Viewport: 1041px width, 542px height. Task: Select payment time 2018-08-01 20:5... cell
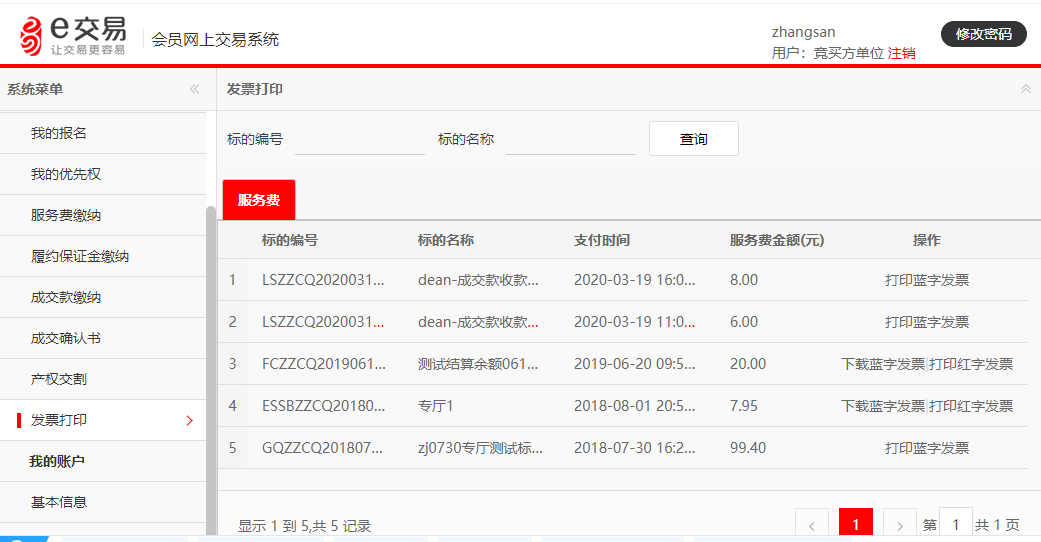click(635, 406)
